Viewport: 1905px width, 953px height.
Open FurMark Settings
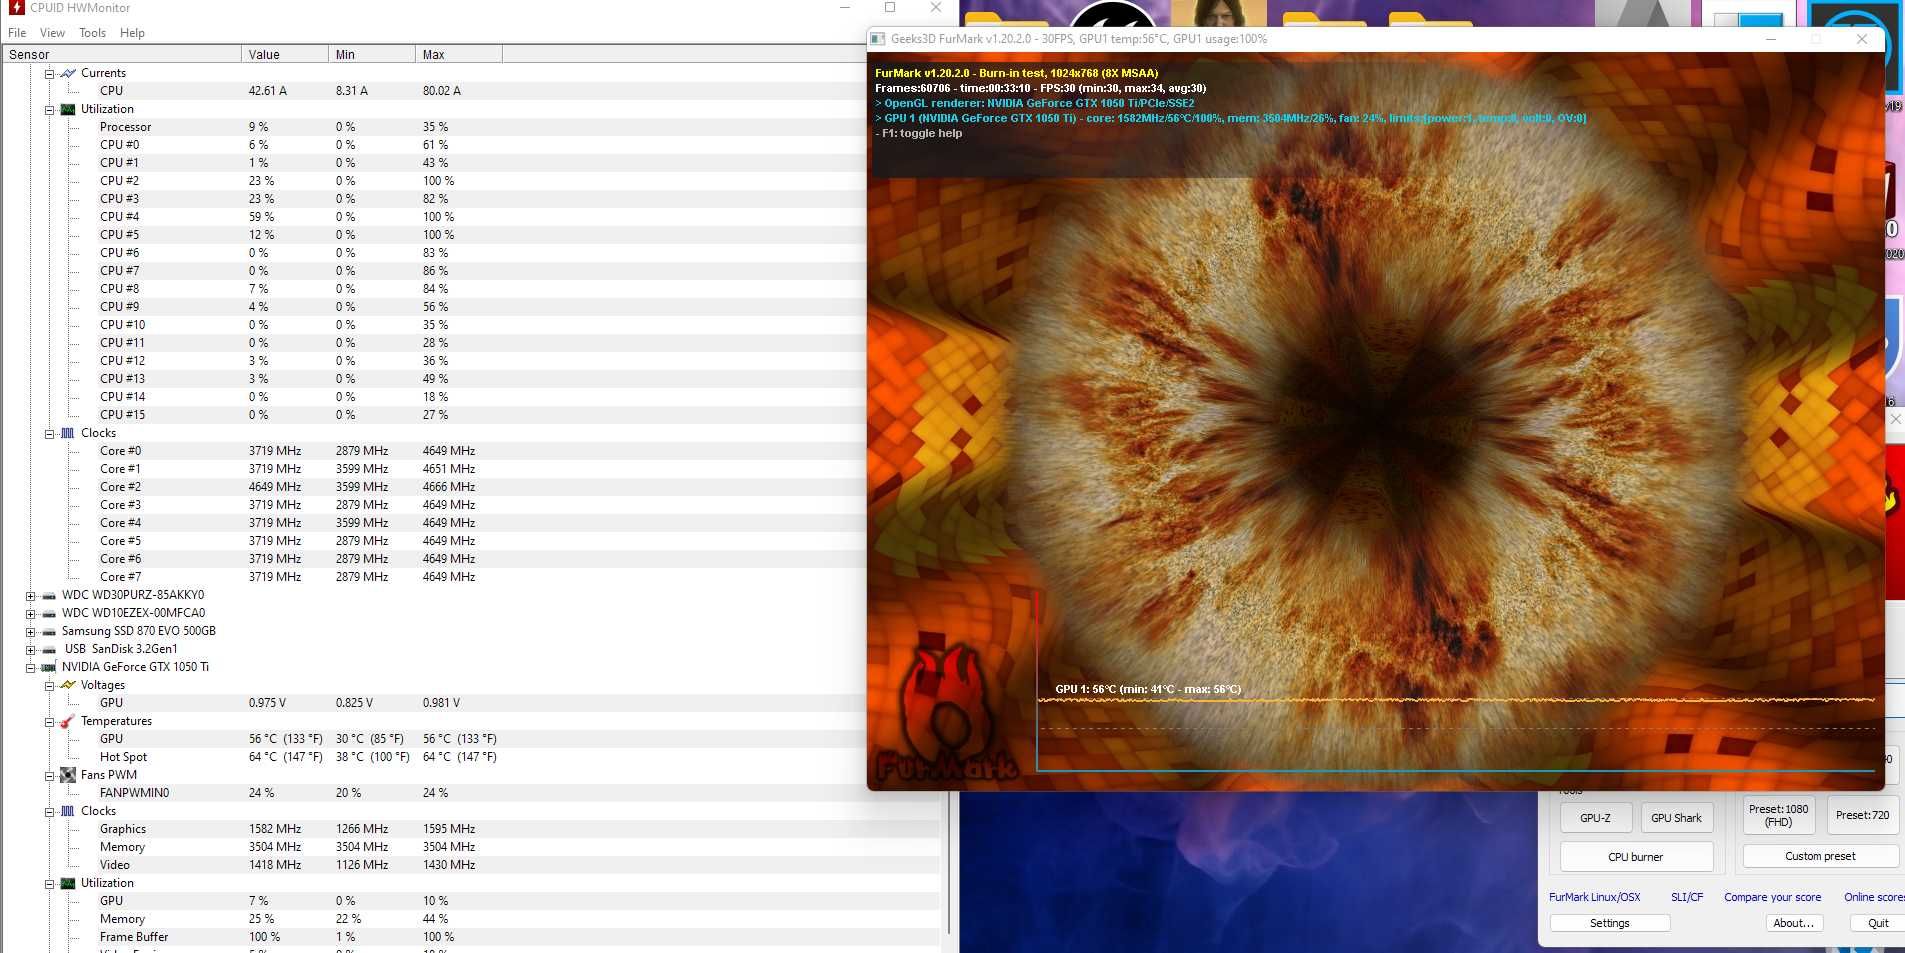pyautogui.click(x=1610, y=923)
